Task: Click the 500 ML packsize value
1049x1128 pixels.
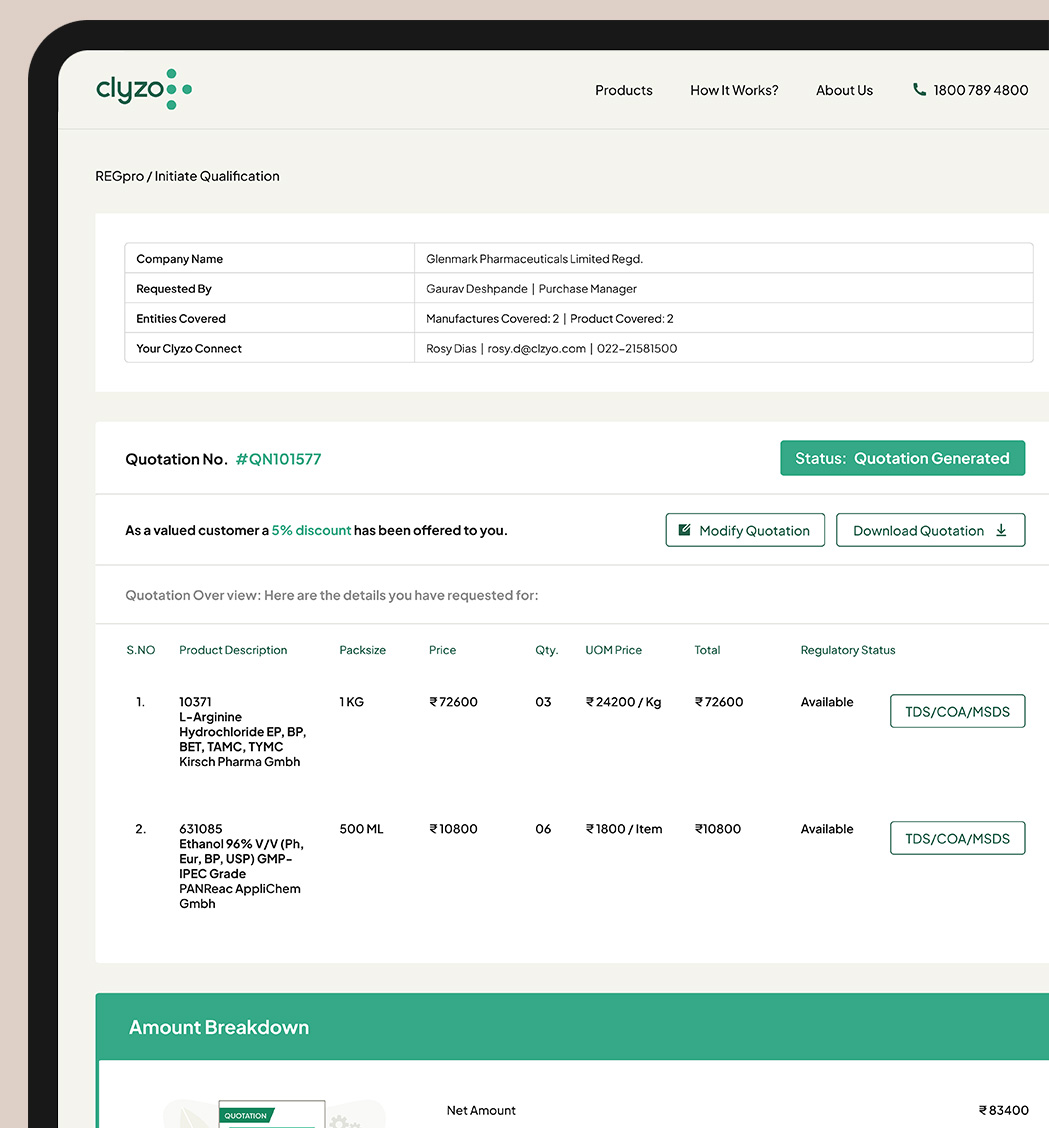Action: pos(361,829)
